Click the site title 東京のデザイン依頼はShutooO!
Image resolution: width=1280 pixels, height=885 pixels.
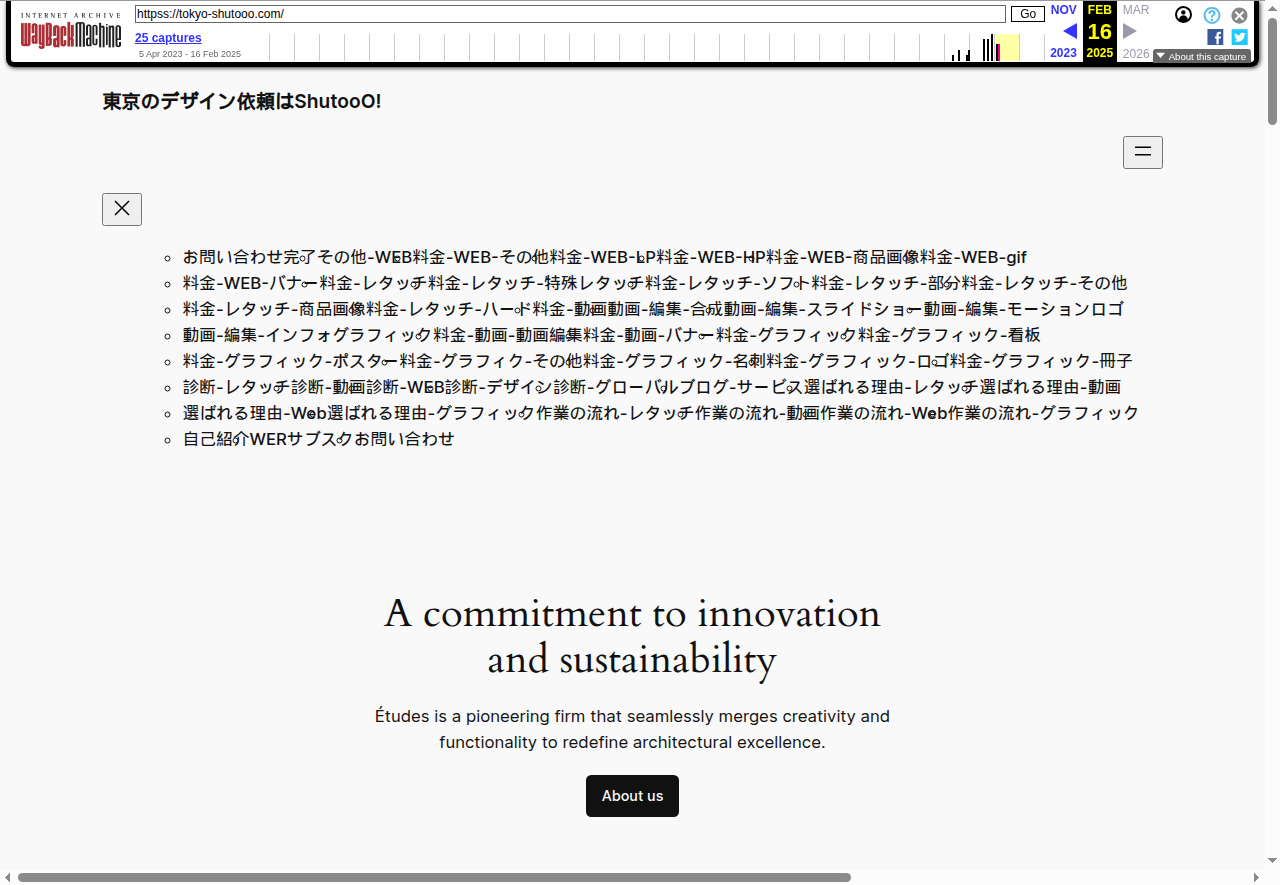pos(242,101)
